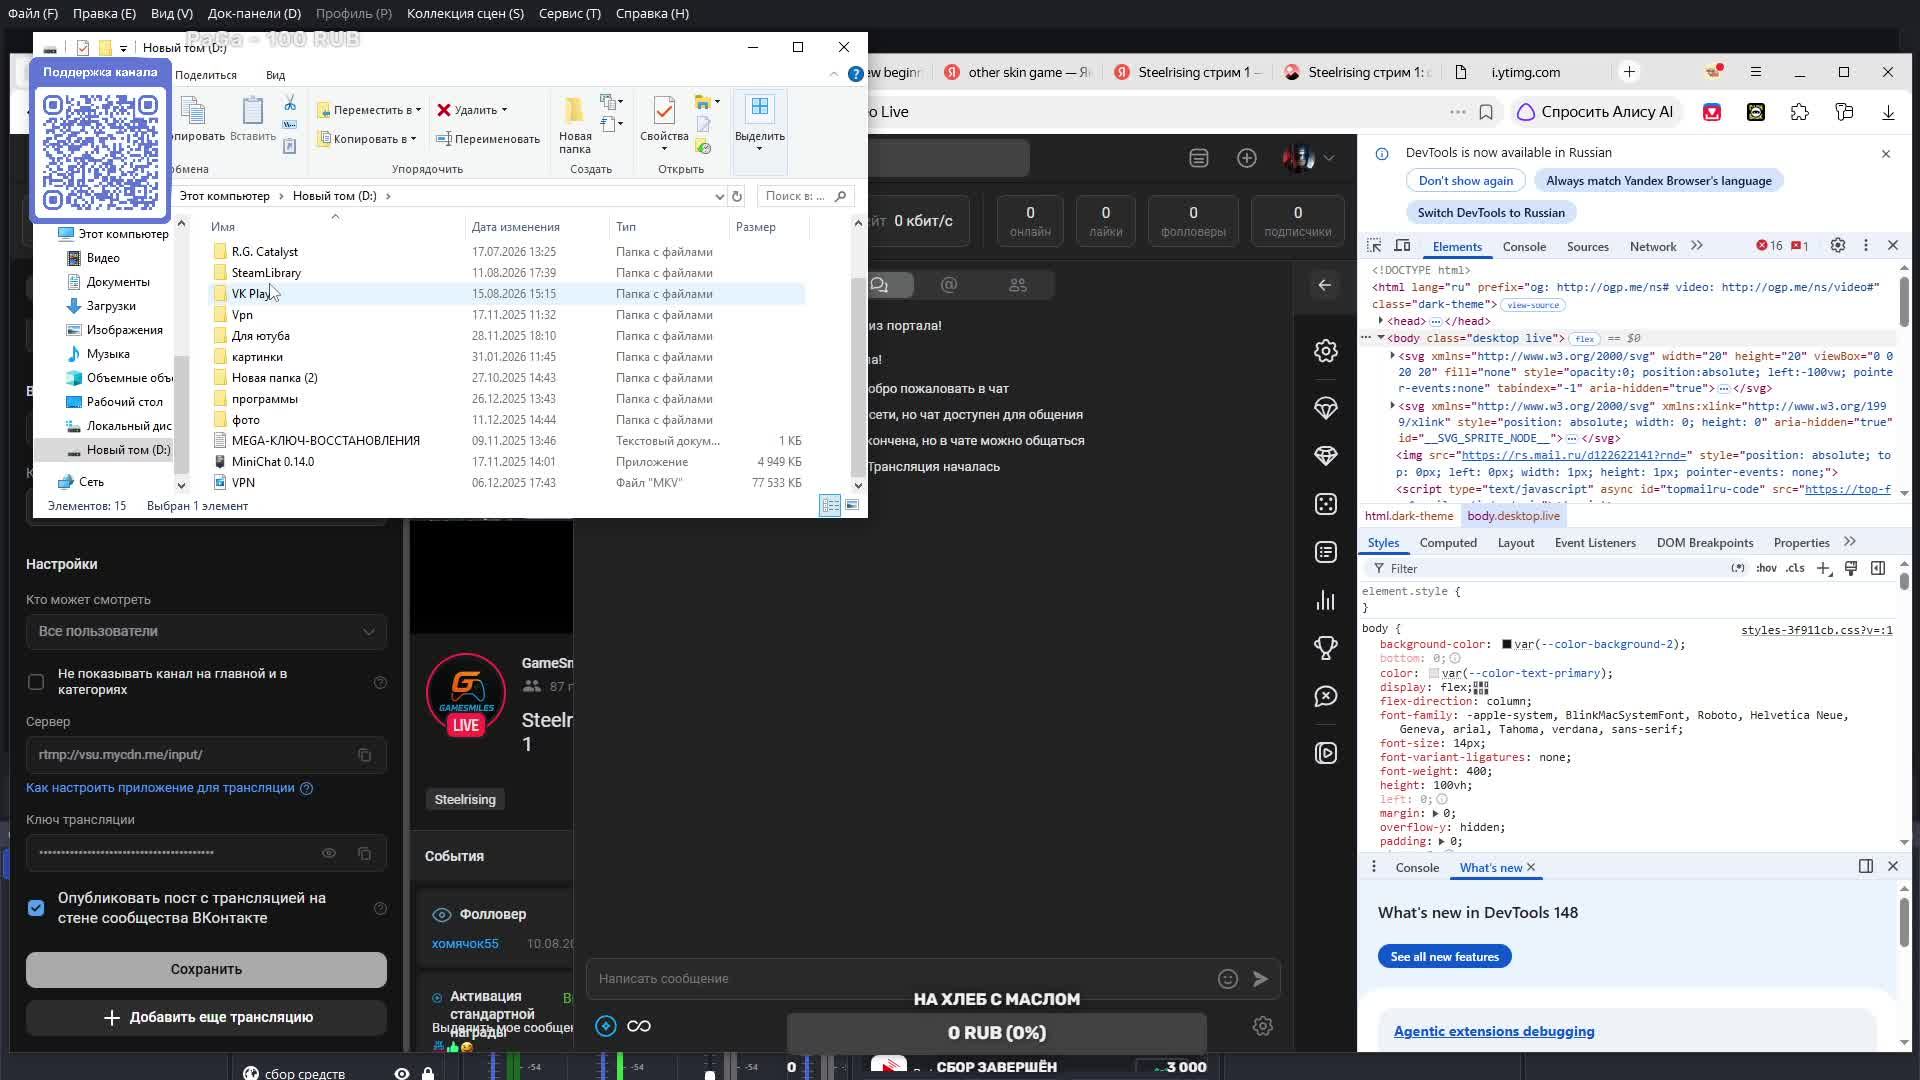The width and height of the screenshot is (1920, 1080).
Task: Toggle visibility of 'сбор средств' source in OBS
Action: click(x=402, y=1073)
